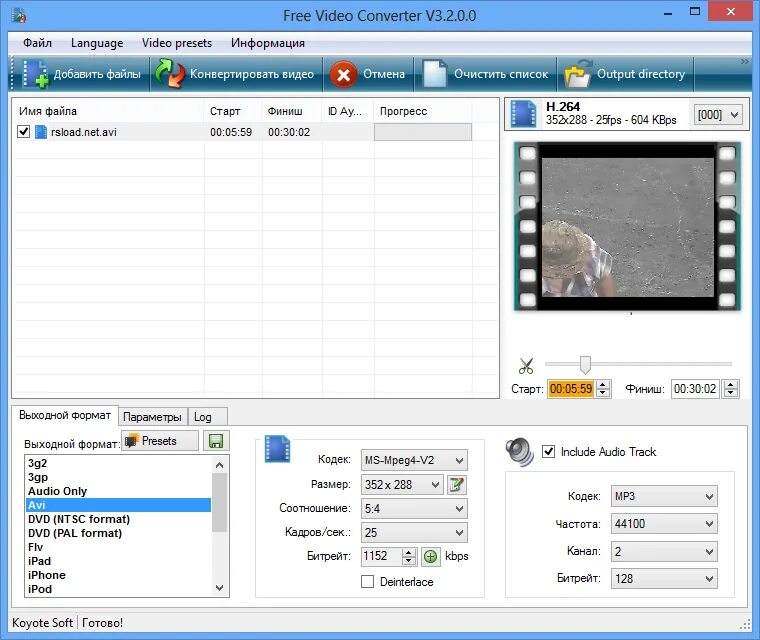Click the rsload.net.avi progress bar
Viewport: 760px width, 640px height.
[x=423, y=132]
